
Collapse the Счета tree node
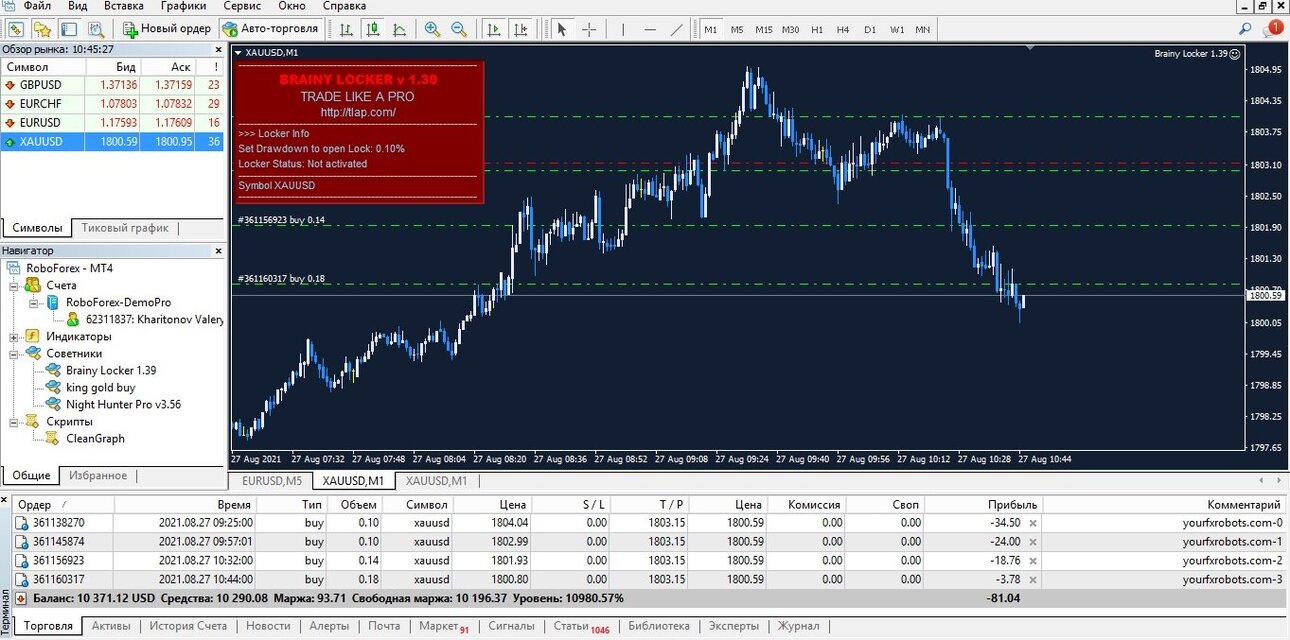[14, 285]
